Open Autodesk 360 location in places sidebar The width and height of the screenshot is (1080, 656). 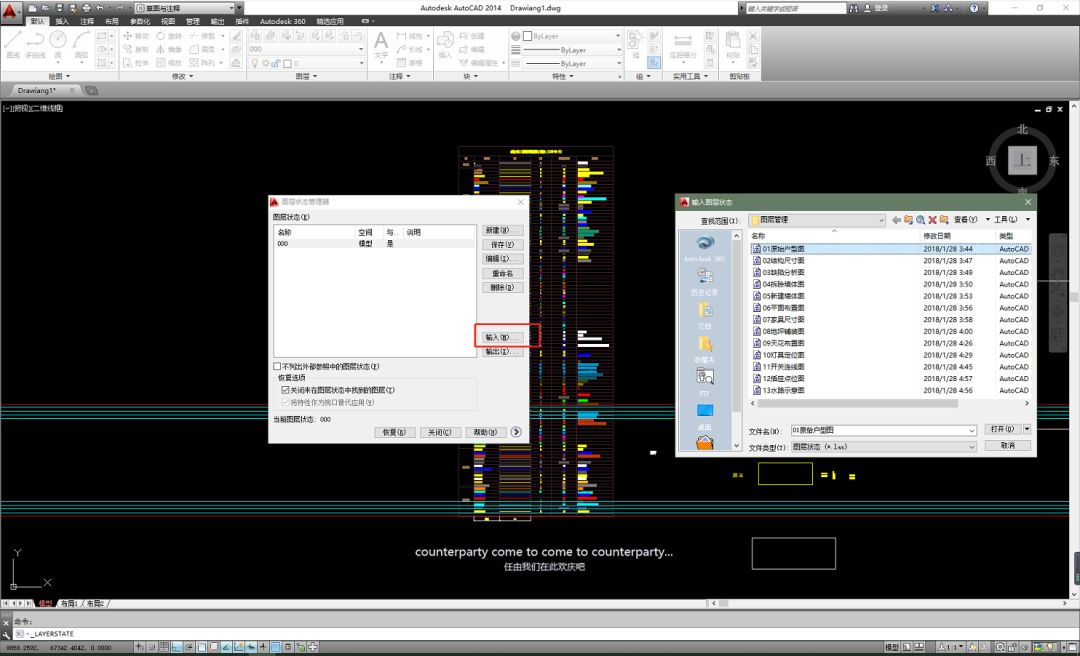pyautogui.click(x=705, y=248)
